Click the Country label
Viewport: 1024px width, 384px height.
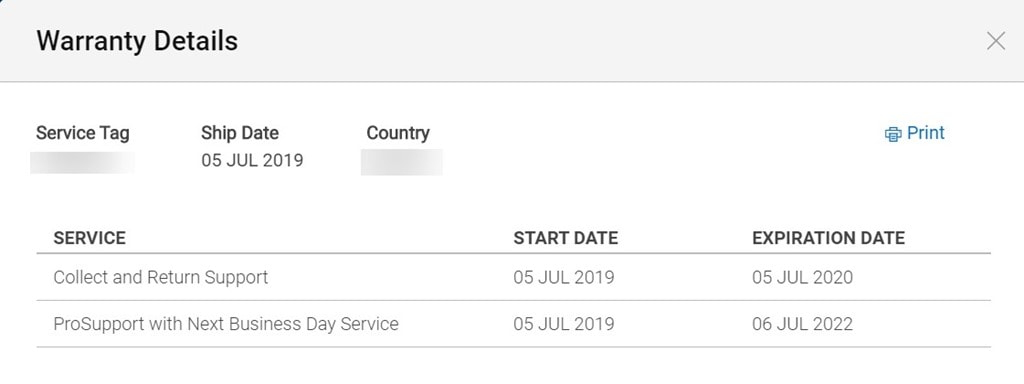click(398, 133)
